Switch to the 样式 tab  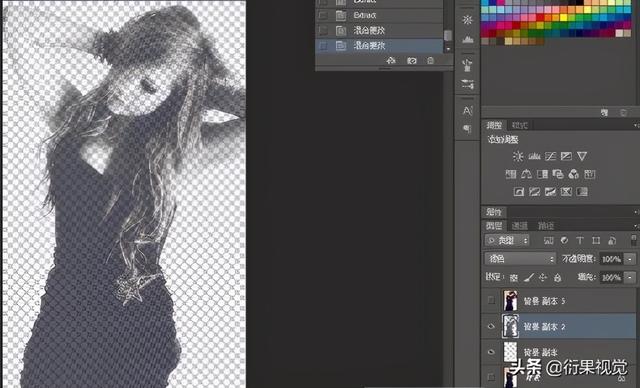click(520, 125)
